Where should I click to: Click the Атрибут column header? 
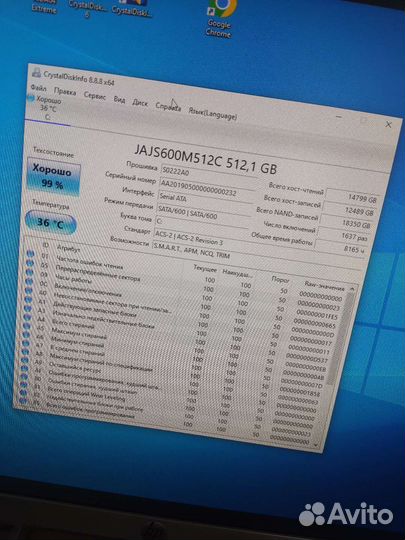(69, 248)
